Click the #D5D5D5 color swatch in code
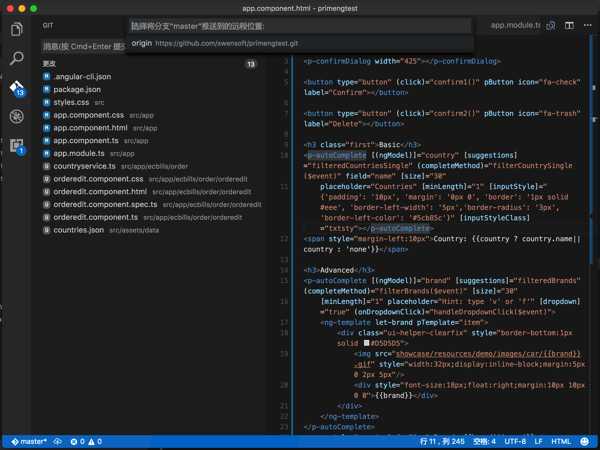The height and width of the screenshot is (450, 600). (x=366, y=343)
